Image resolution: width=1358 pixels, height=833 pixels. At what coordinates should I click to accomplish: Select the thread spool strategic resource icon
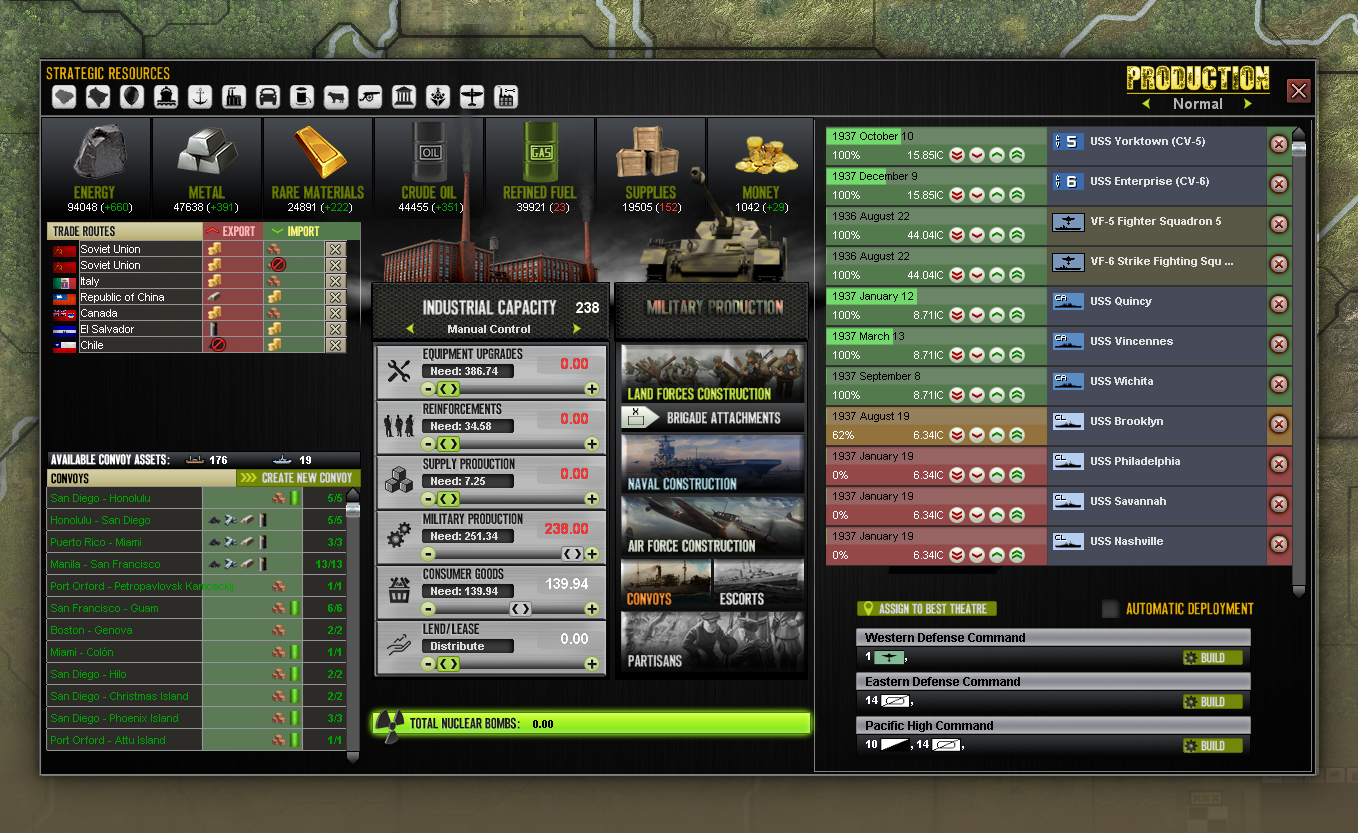[x=302, y=97]
